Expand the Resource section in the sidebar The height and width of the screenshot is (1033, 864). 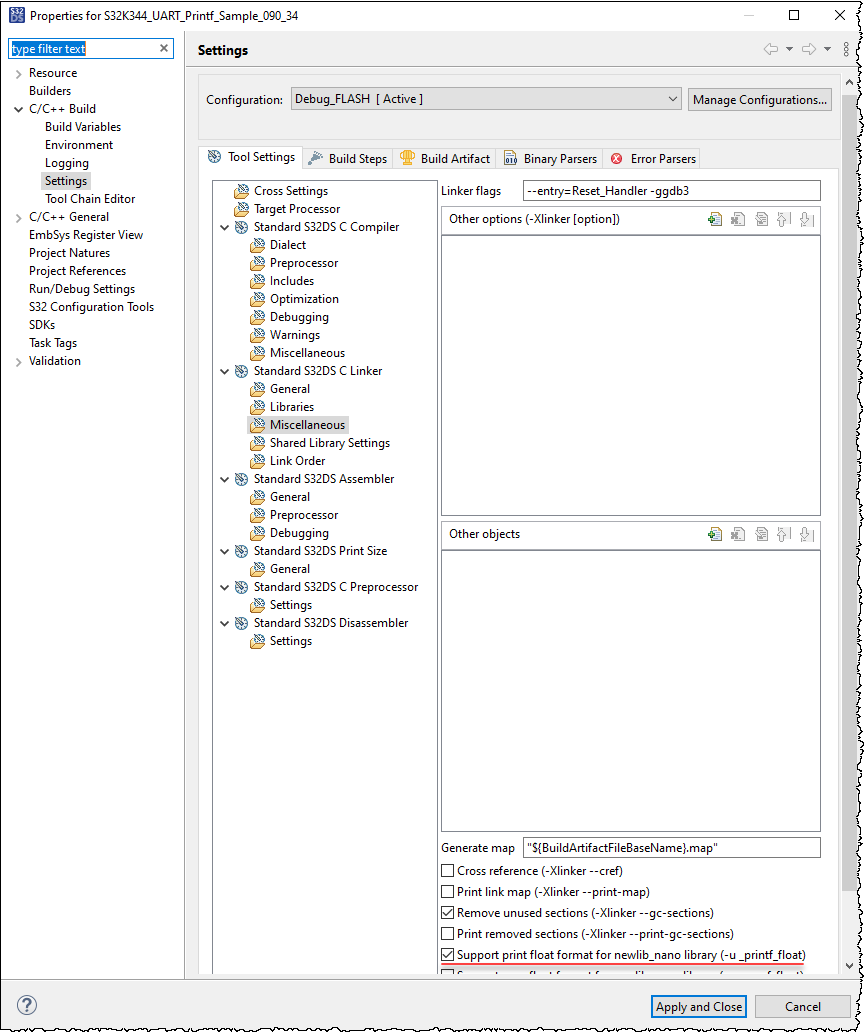coord(20,72)
